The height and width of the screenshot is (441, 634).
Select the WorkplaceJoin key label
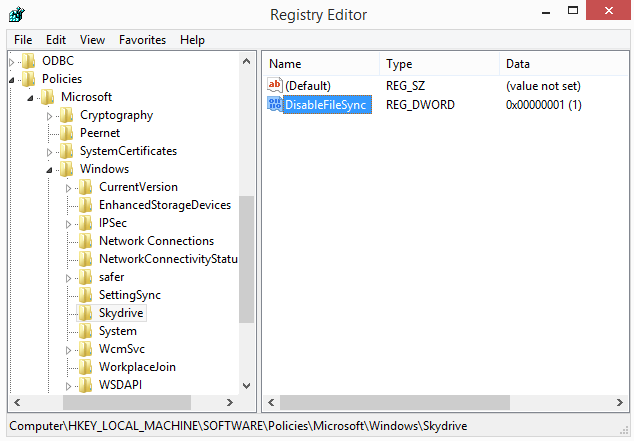(137, 367)
